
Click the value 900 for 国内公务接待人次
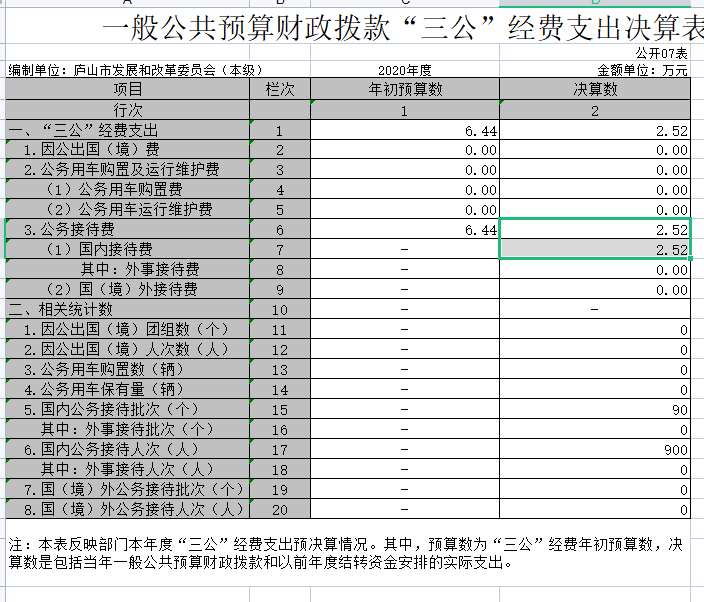click(x=594, y=450)
